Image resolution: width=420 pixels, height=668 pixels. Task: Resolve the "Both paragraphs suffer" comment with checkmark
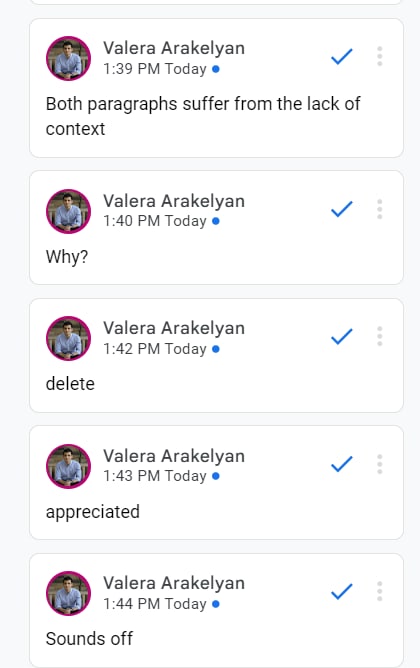(x=342, y=56)
